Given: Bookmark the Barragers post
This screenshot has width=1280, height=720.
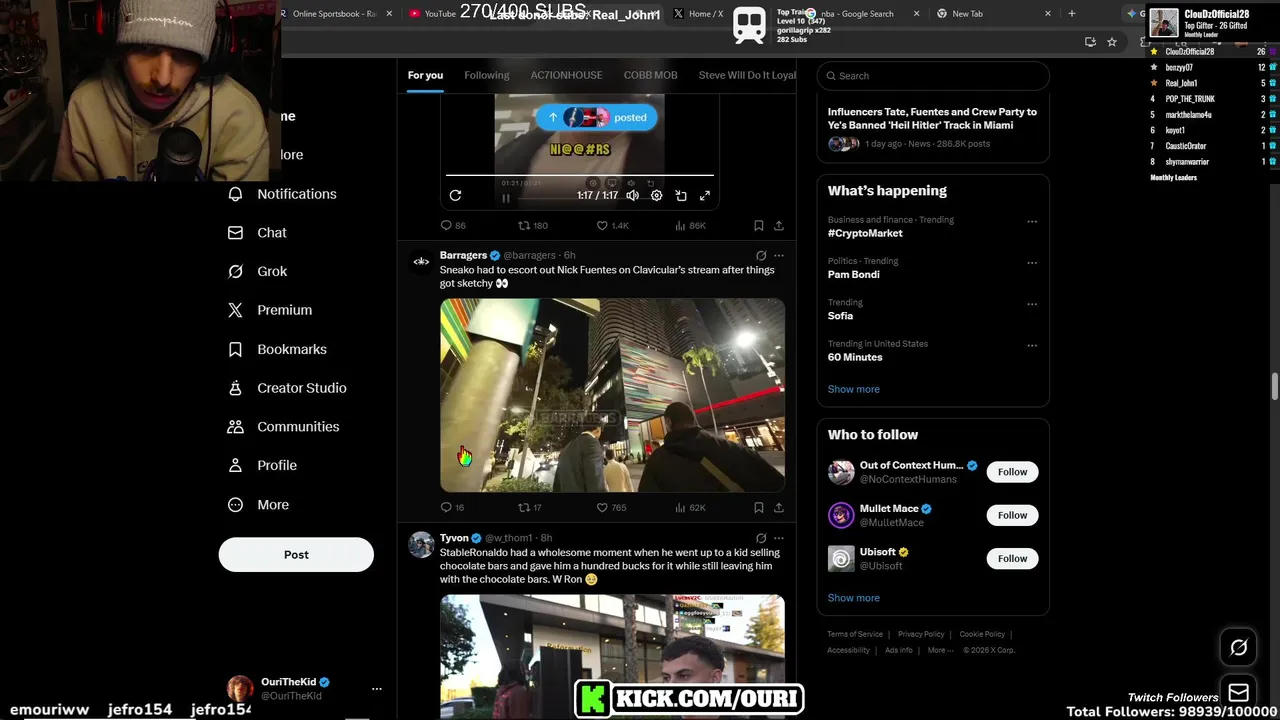Looking at the screenshot, I should tap(758, 508).
